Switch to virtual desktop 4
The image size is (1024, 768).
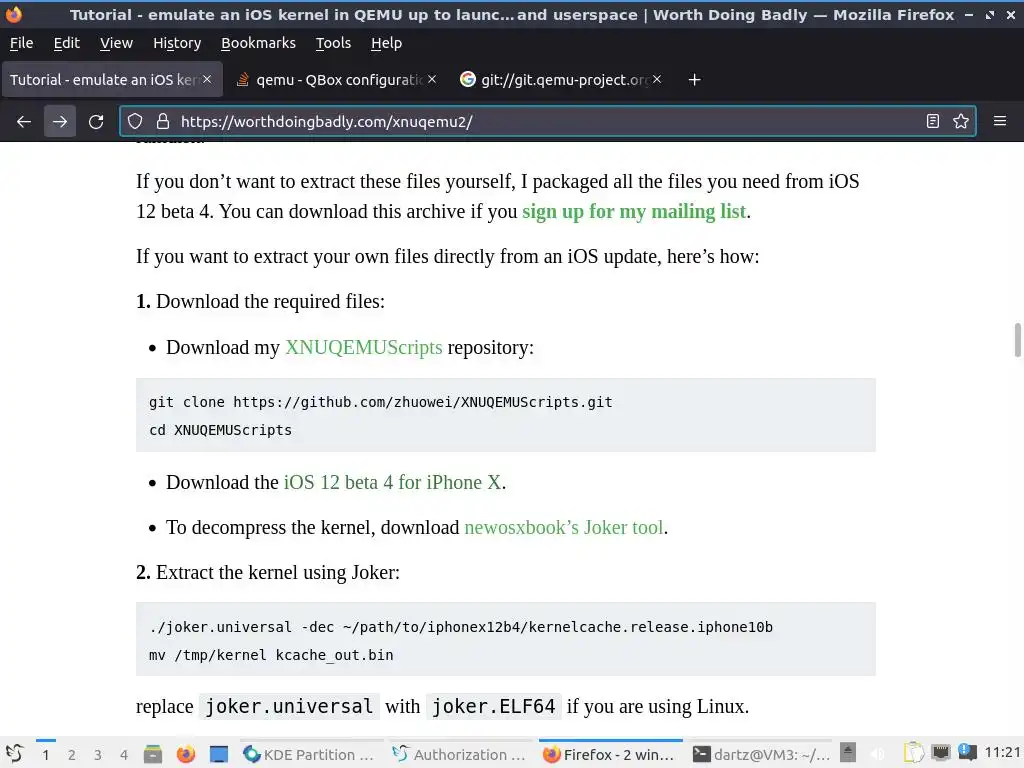click(x=124, y=755)
